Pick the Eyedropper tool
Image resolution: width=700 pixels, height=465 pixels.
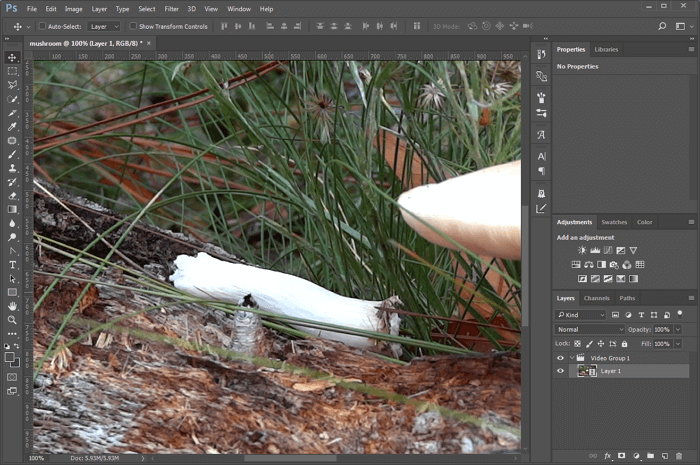(x=12, y=127)
